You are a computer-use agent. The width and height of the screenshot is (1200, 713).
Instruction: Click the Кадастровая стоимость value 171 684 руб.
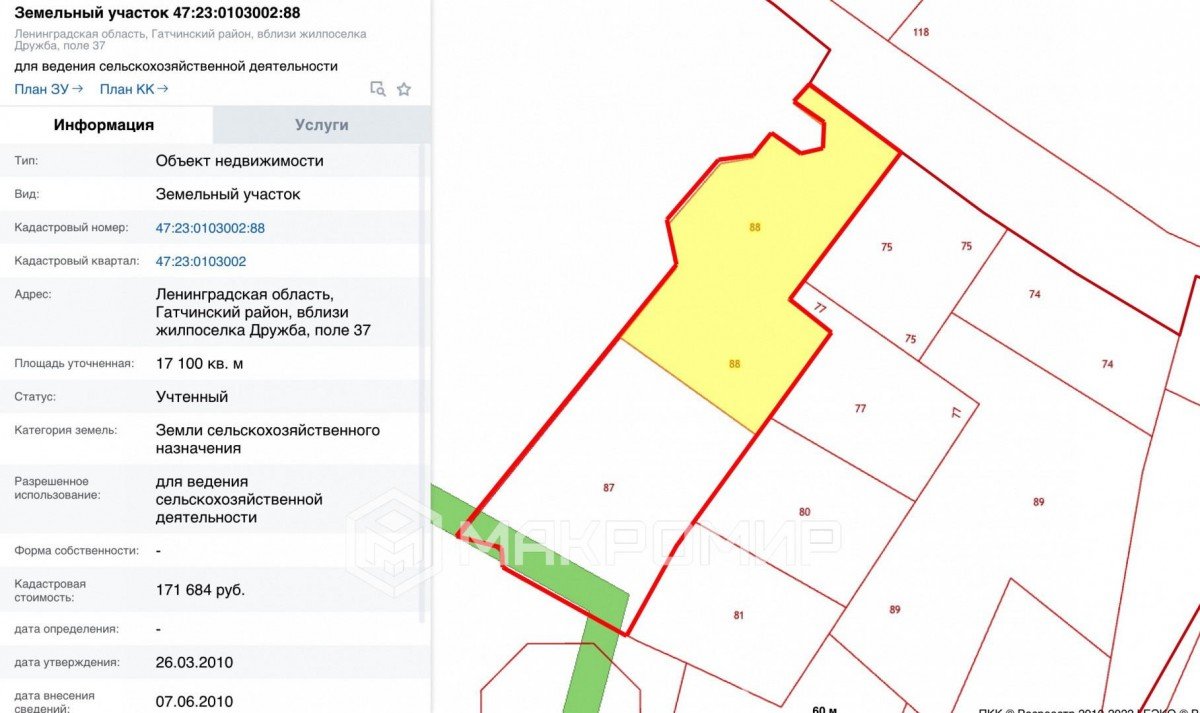coord(200,590)
